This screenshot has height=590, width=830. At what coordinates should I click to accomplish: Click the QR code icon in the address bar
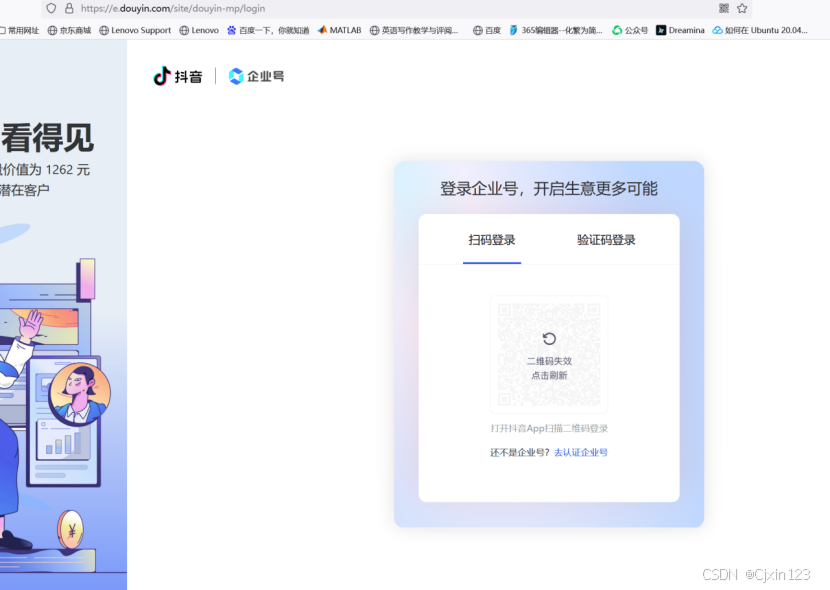(724, 8)
